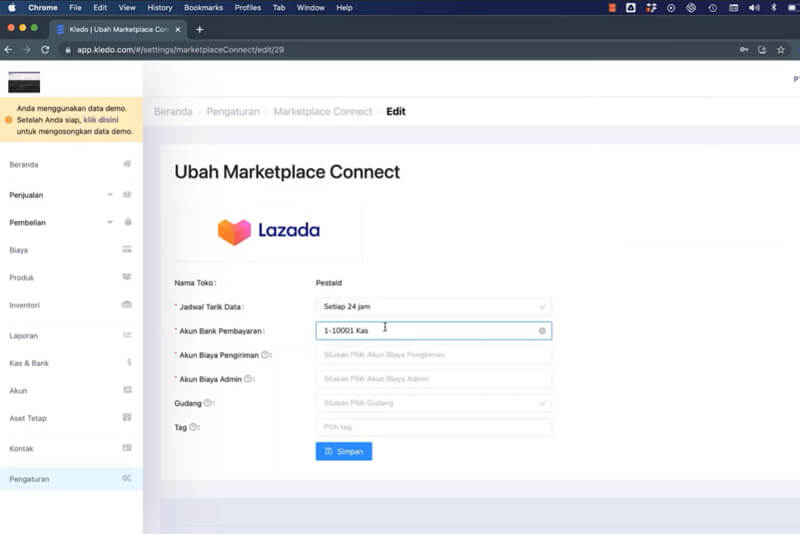This screenshot has height=534, width=800.
Task: Click the Kontak card icon
Action: 127,448
